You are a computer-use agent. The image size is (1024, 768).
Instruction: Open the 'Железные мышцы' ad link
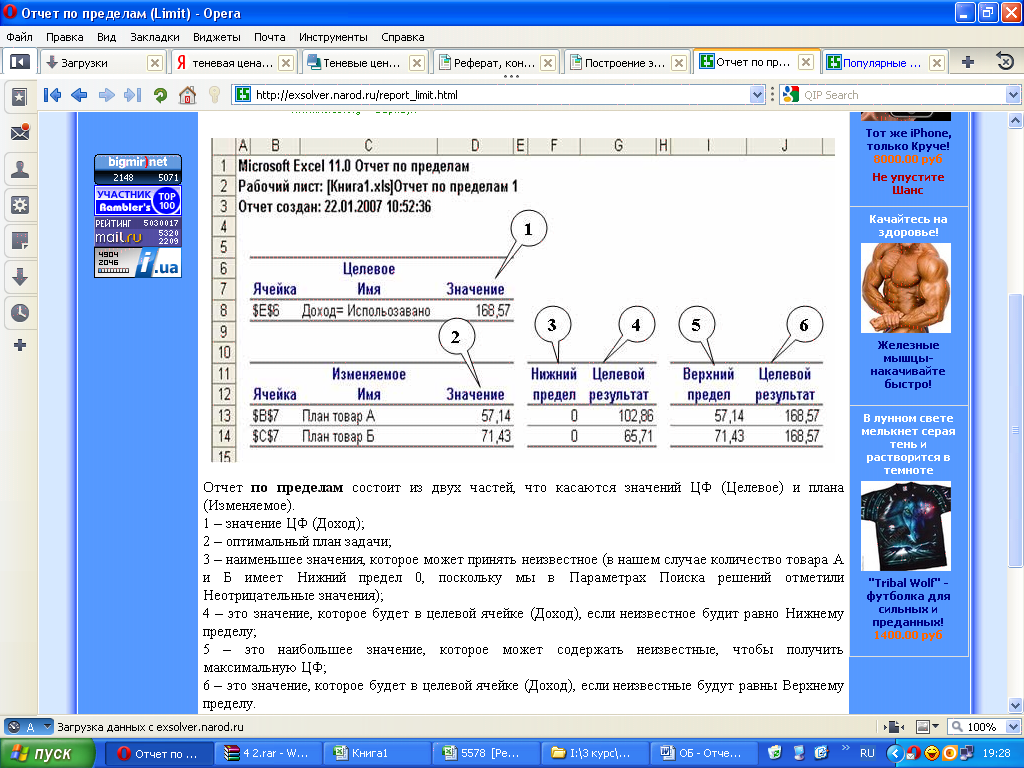click(908, 364)
